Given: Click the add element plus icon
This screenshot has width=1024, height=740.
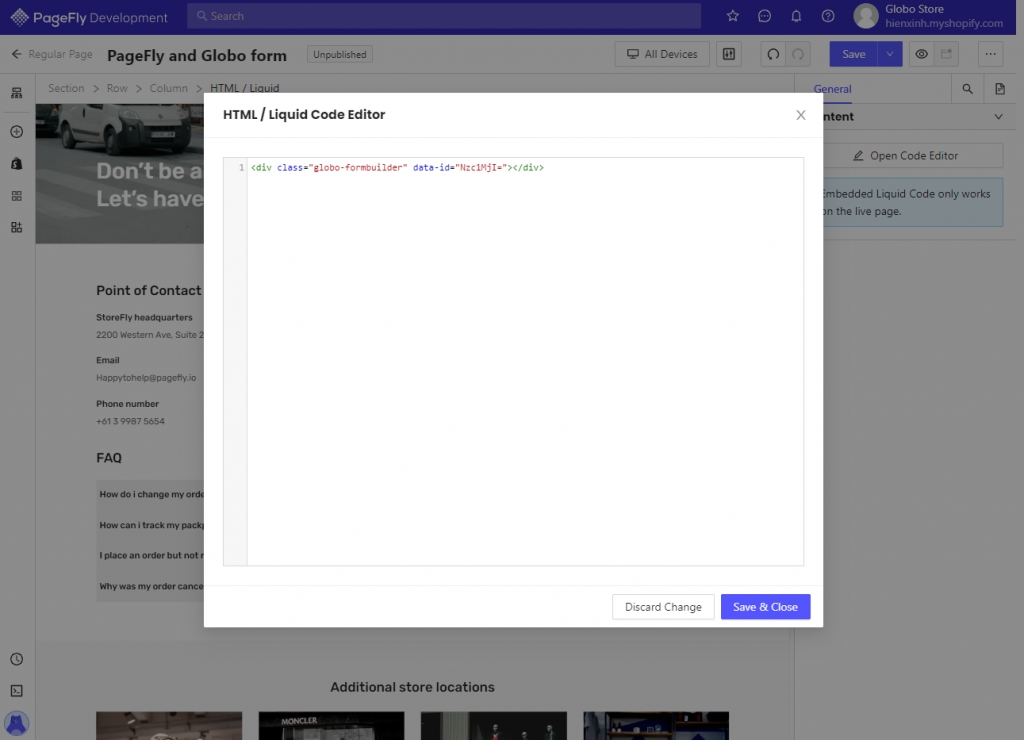Looking at the screenshot, I should tap(16, 132).
